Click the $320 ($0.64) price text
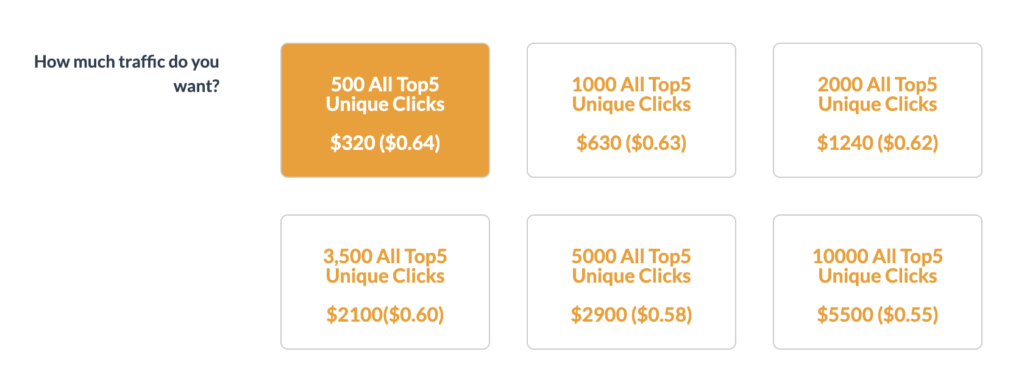 [x=385, y=144]
